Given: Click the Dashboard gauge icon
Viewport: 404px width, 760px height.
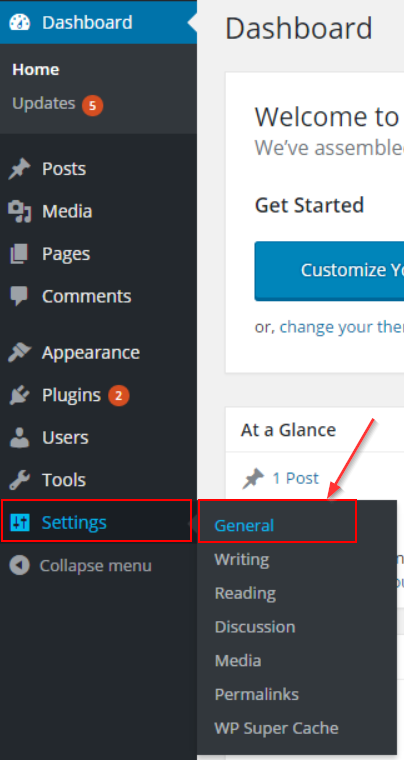Looking at the screenshot, I should tap(19, 22).
